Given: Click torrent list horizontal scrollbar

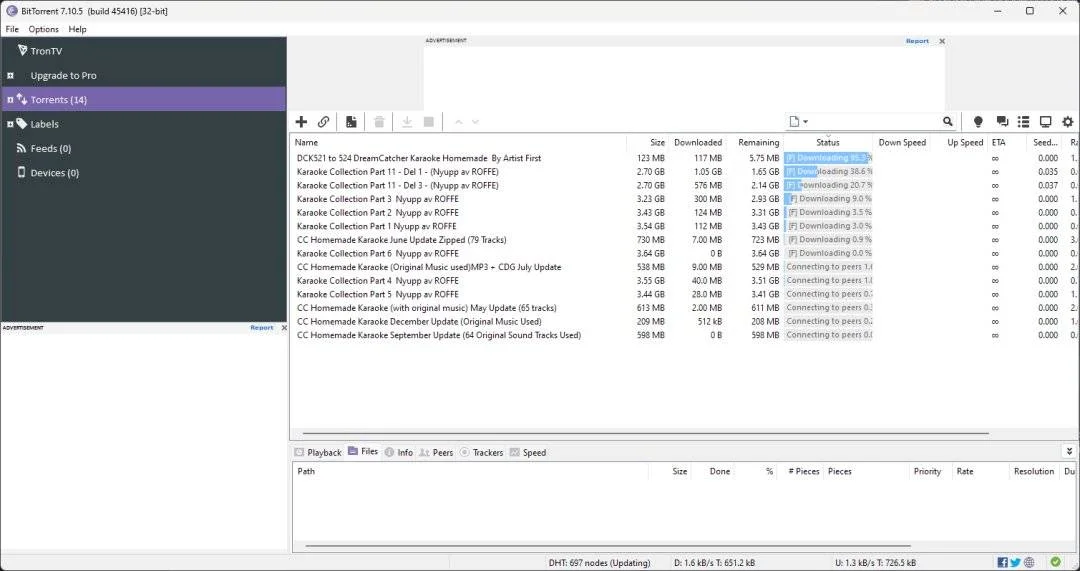Looking at the screenshot, I should click(645, 433).
